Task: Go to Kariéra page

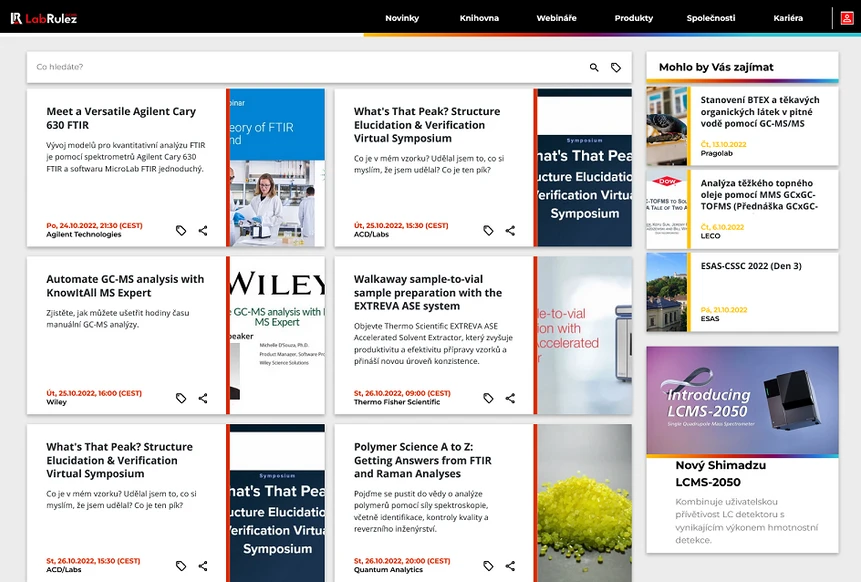Action: point(788,18)
